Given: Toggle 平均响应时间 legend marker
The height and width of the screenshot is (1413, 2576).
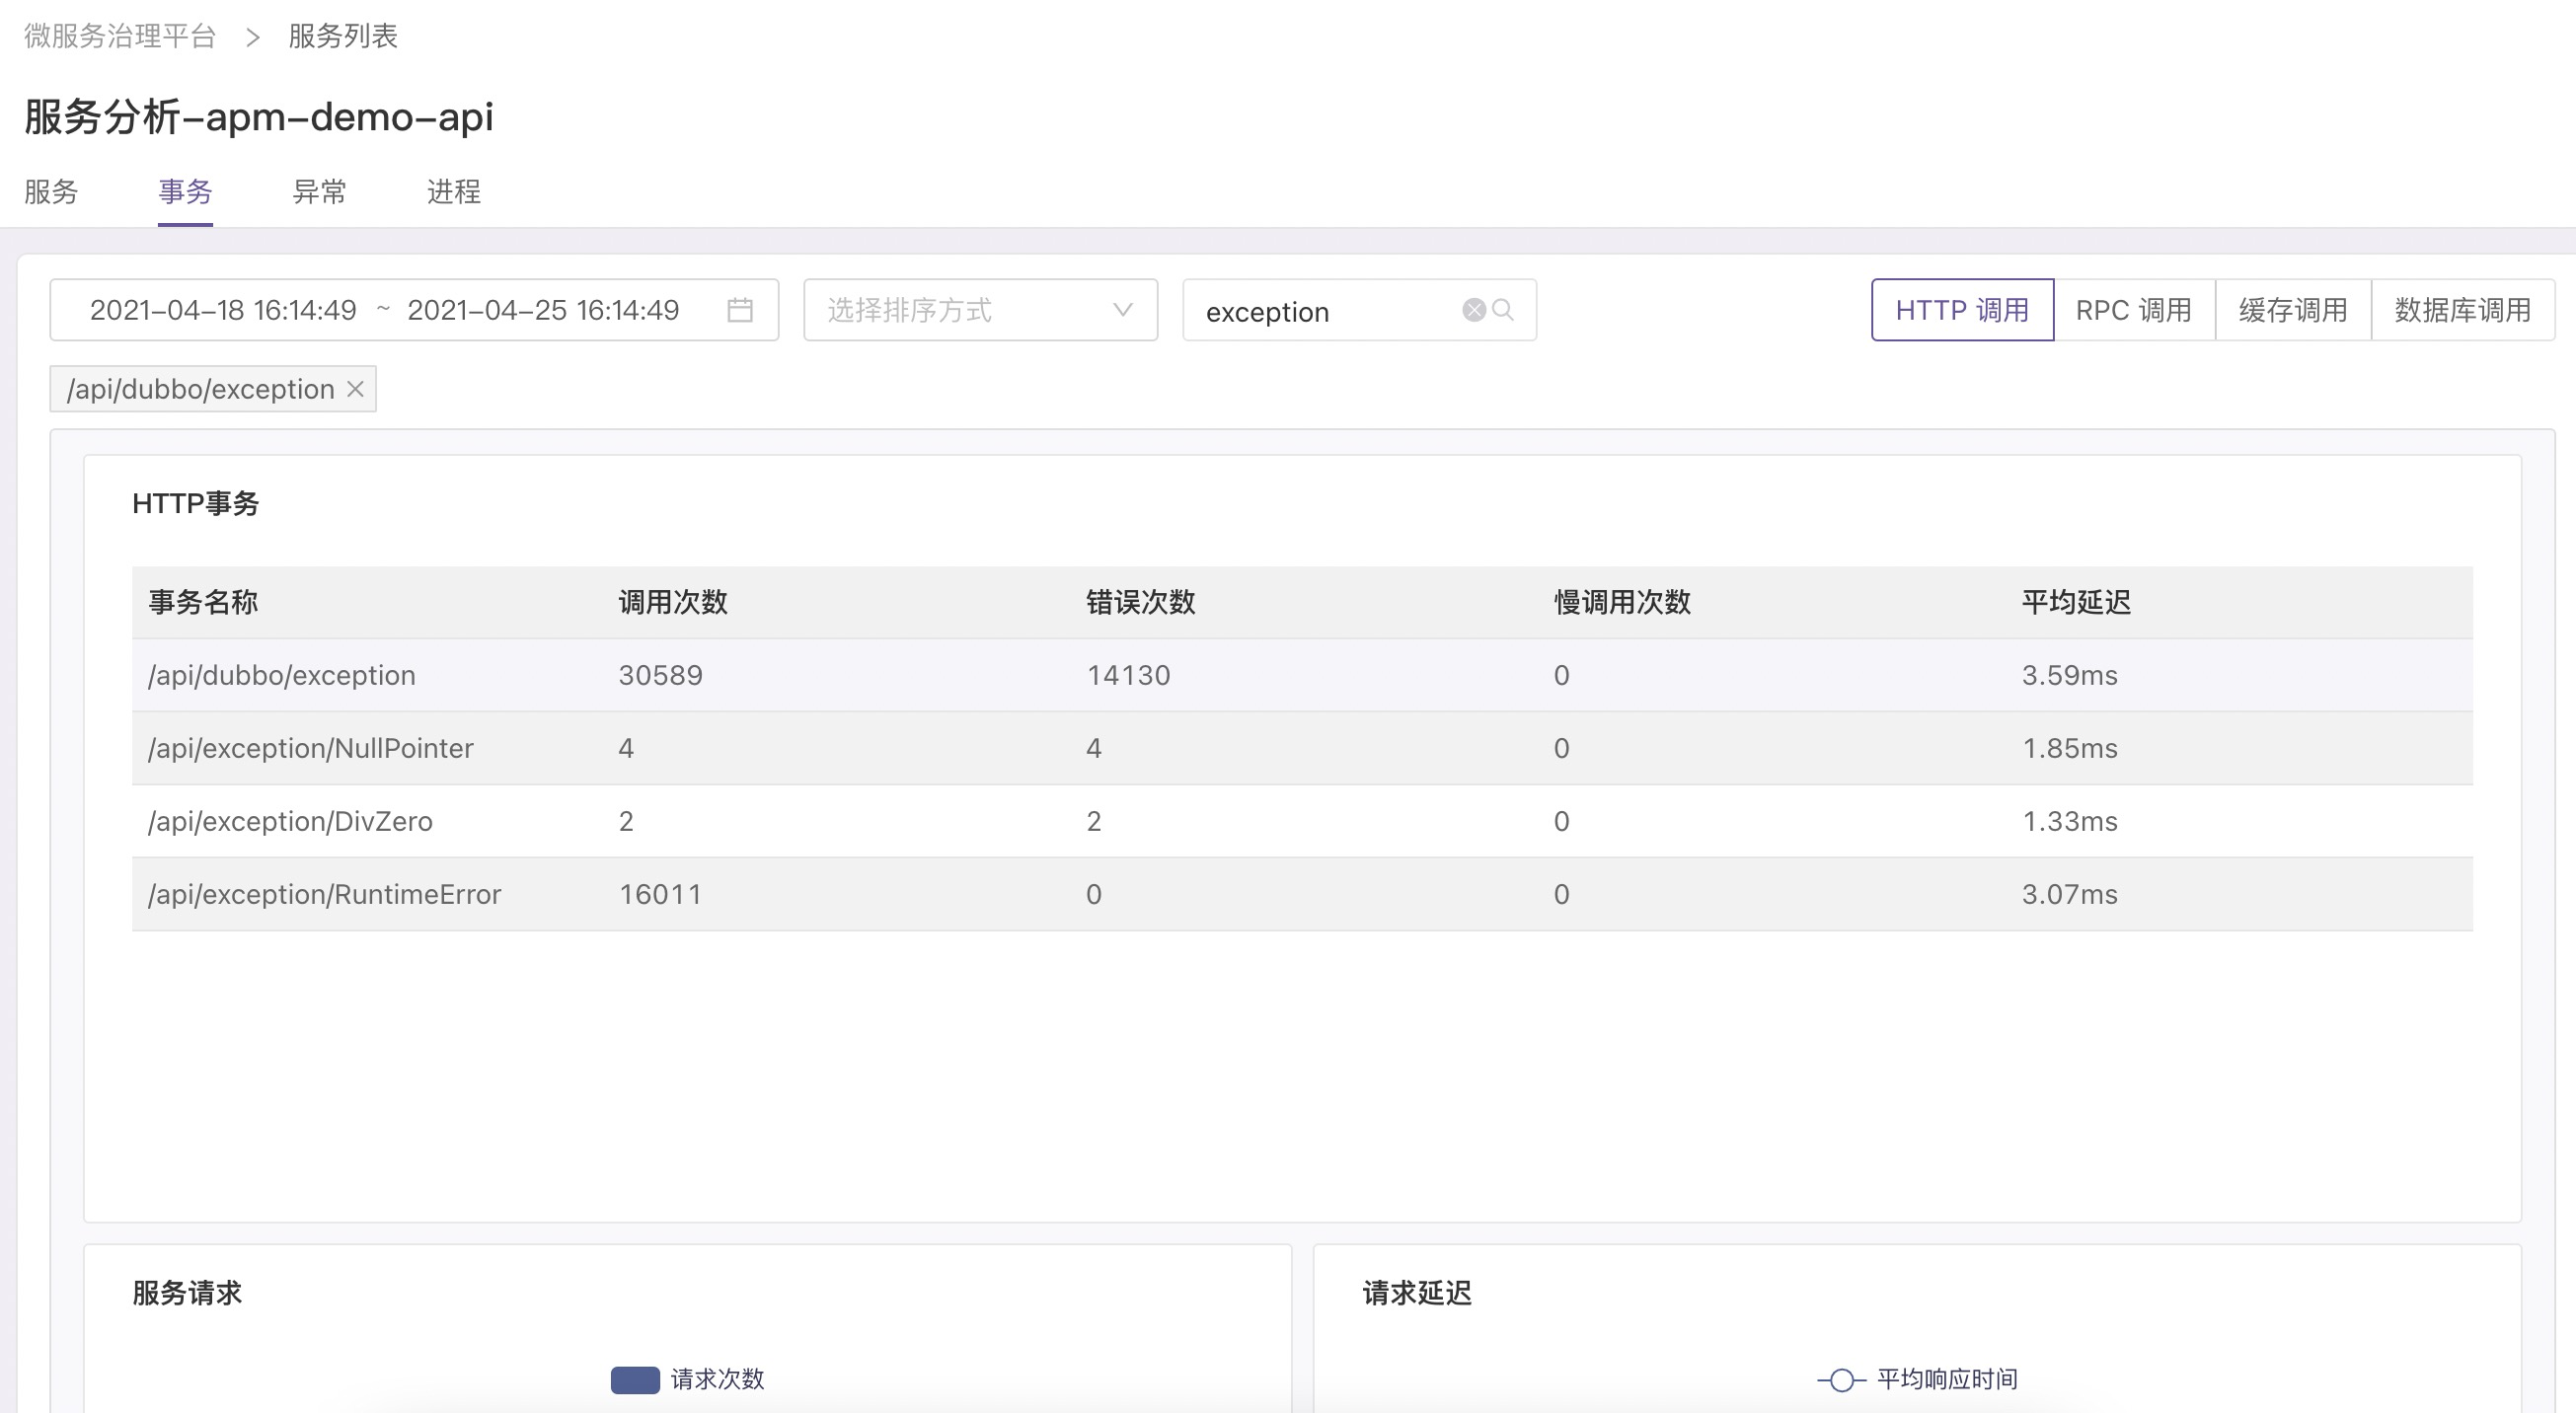Looking at the screenshot, I should click(x=1841, y=1380).
